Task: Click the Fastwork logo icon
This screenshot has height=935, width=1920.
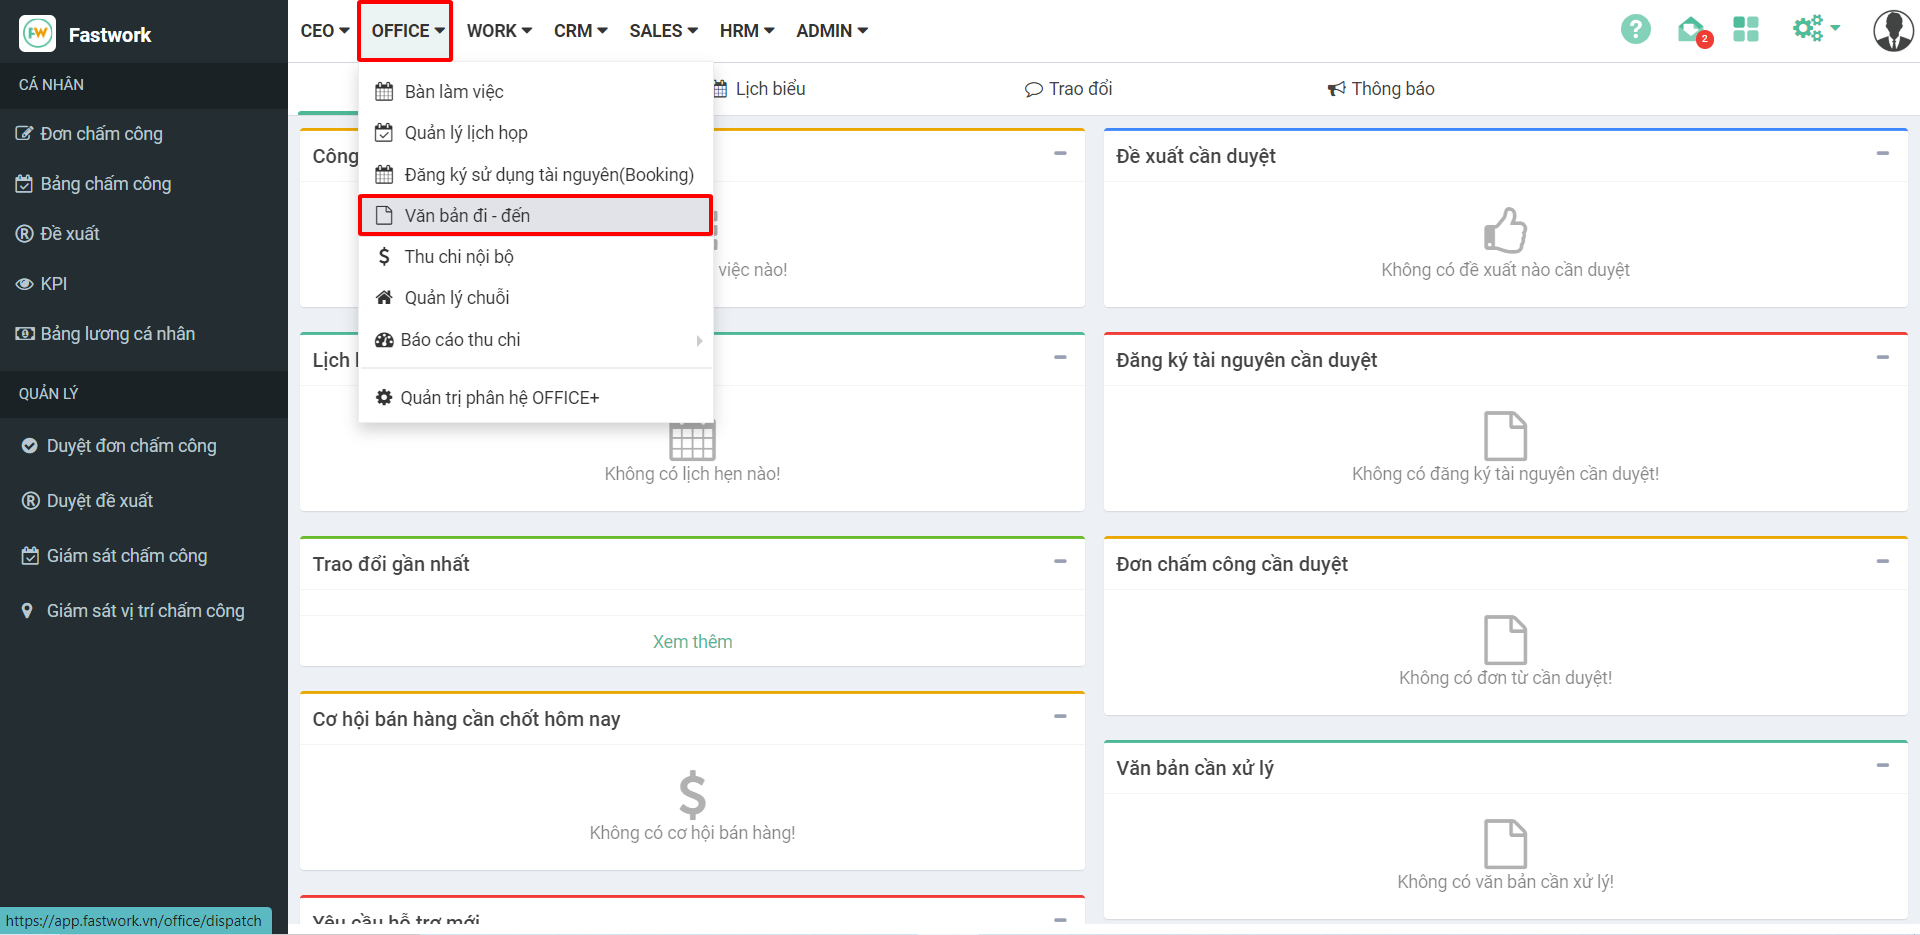Action: click(x=38, y=34)
